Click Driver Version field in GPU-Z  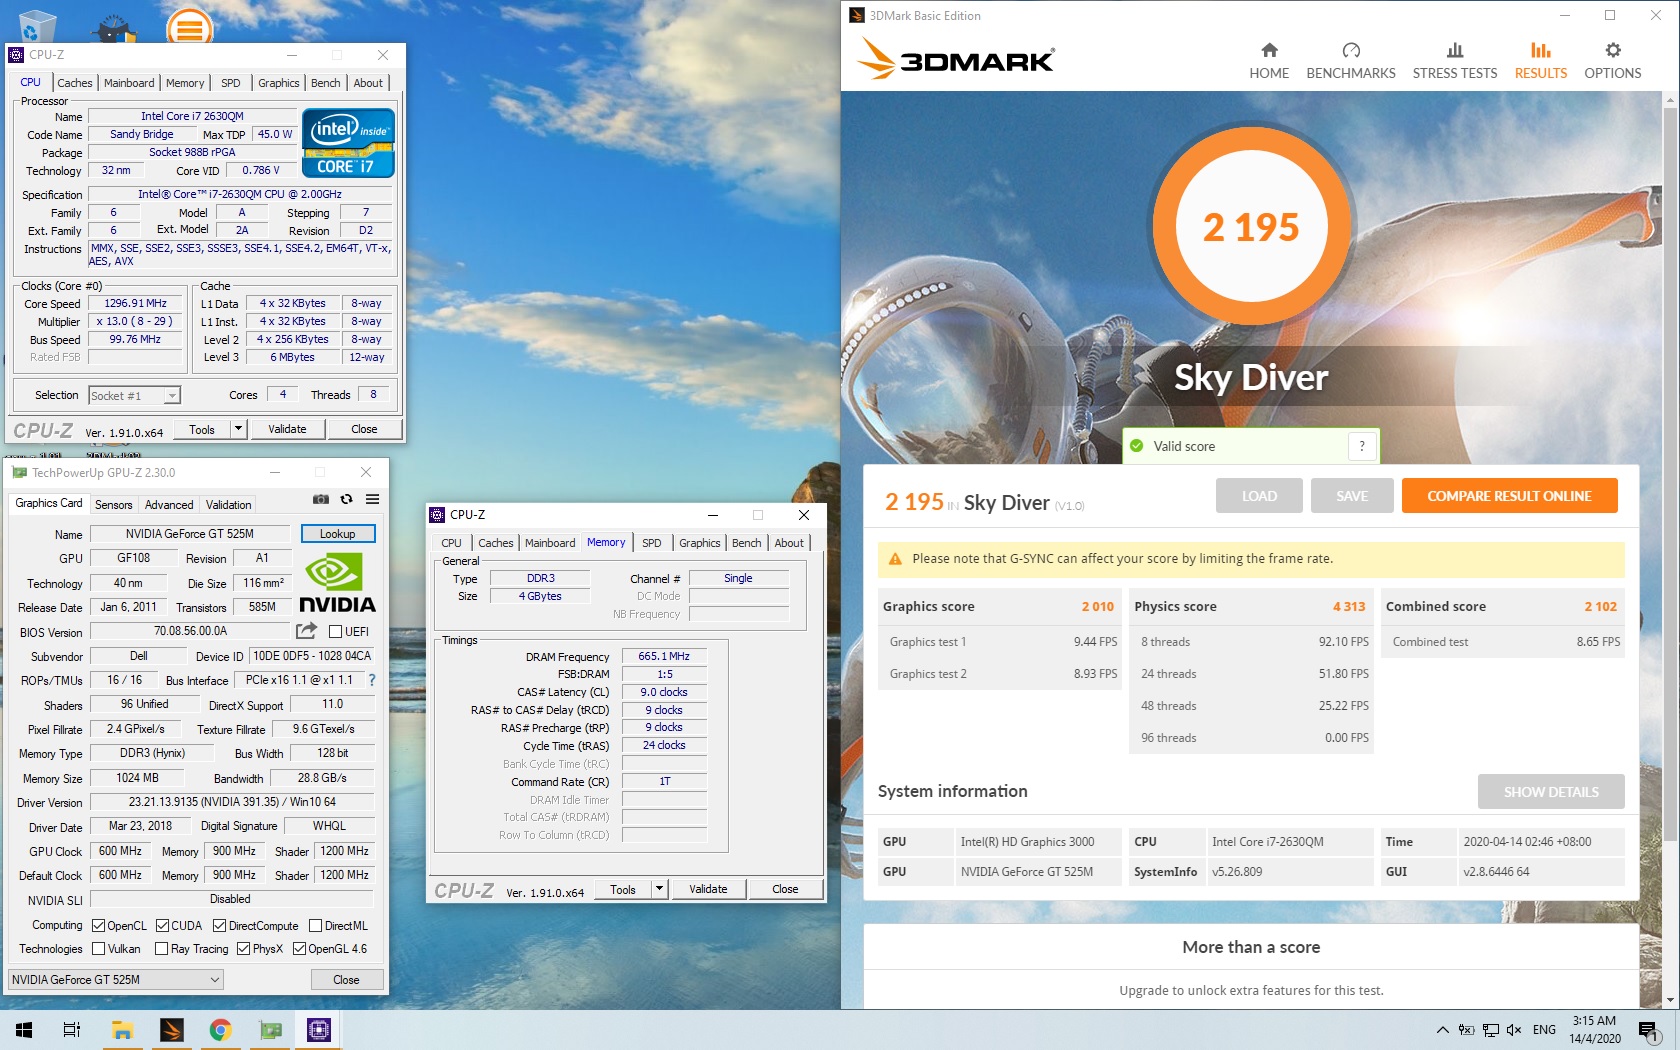232,802
